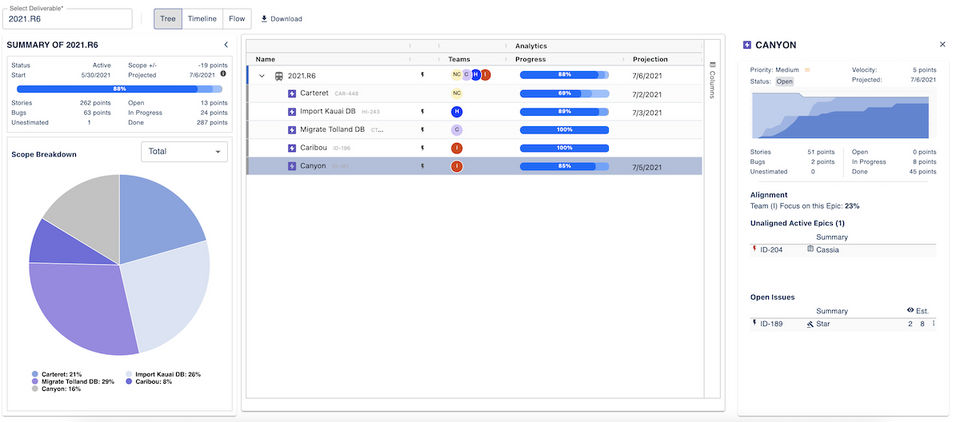Click the Teams column header
This screenshot has width=960, height=422.
[x=459, y=59]
